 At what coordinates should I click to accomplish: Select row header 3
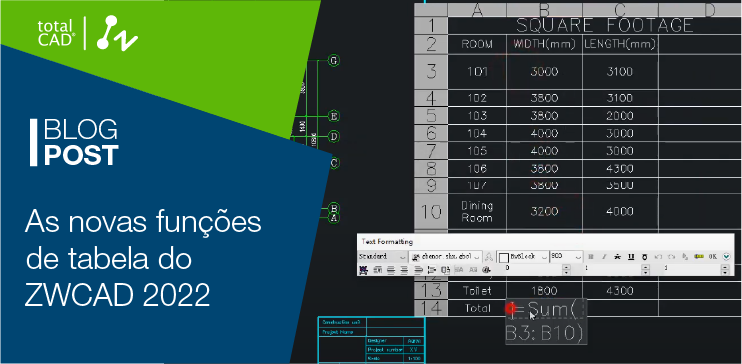pyautogui.click(x=431, y=72)
